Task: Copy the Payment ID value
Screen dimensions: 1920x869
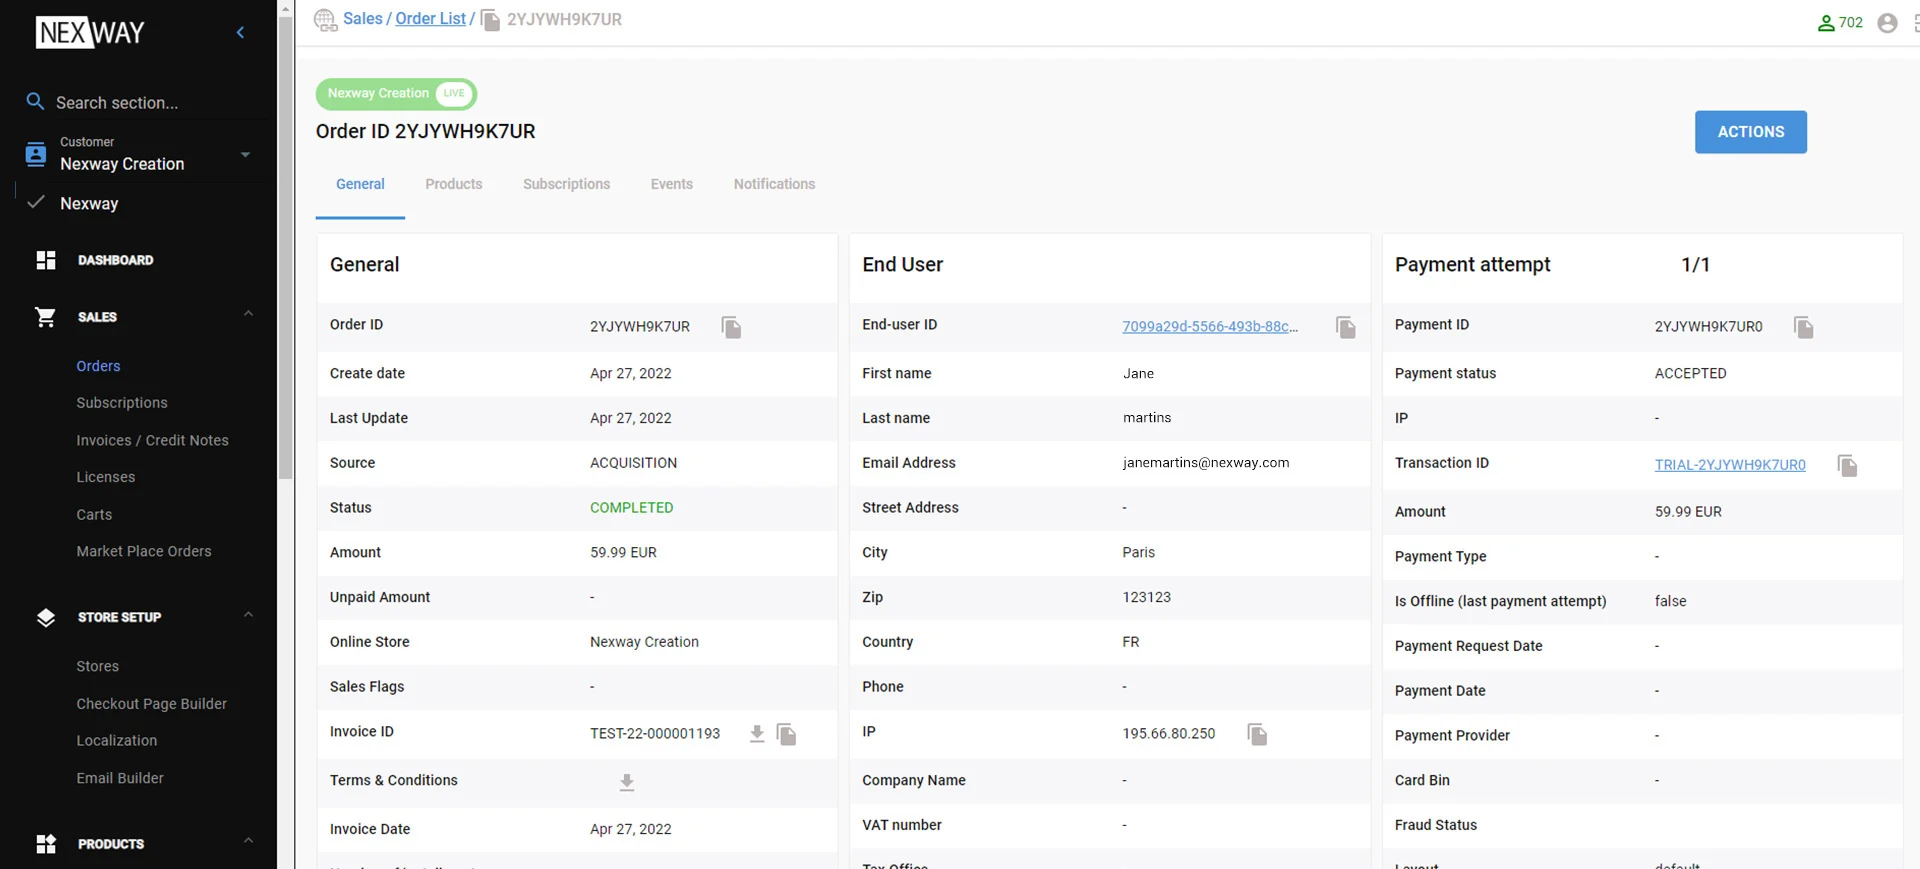Action: 1803,327
